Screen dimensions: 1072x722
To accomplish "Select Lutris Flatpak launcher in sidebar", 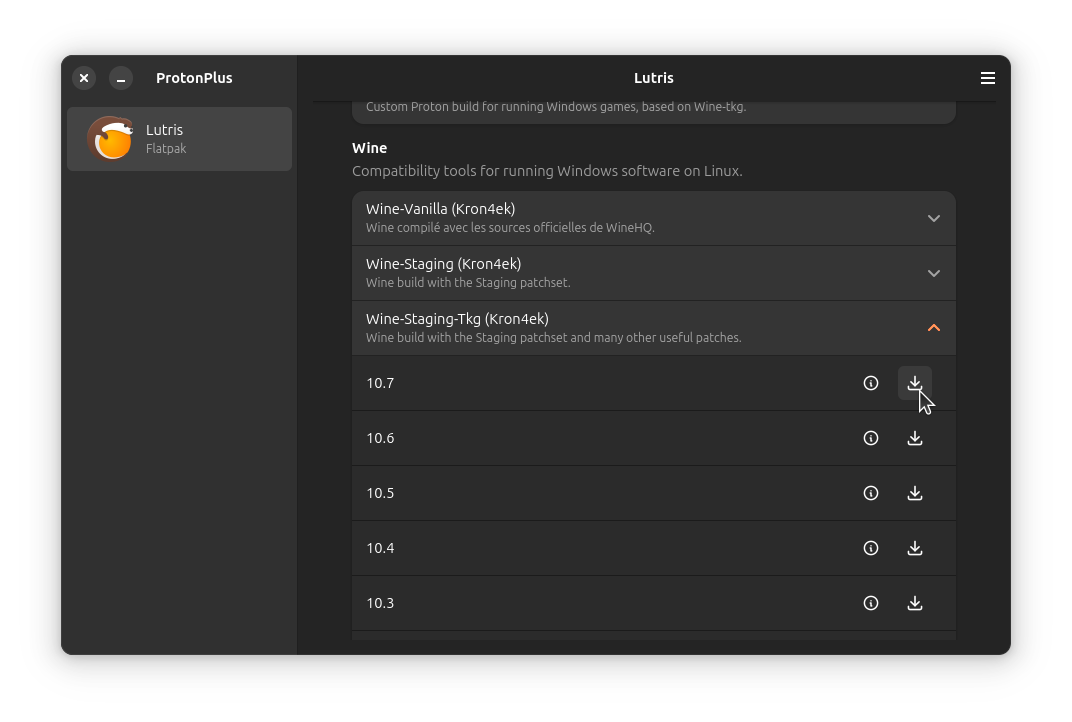I will point(179,139).
